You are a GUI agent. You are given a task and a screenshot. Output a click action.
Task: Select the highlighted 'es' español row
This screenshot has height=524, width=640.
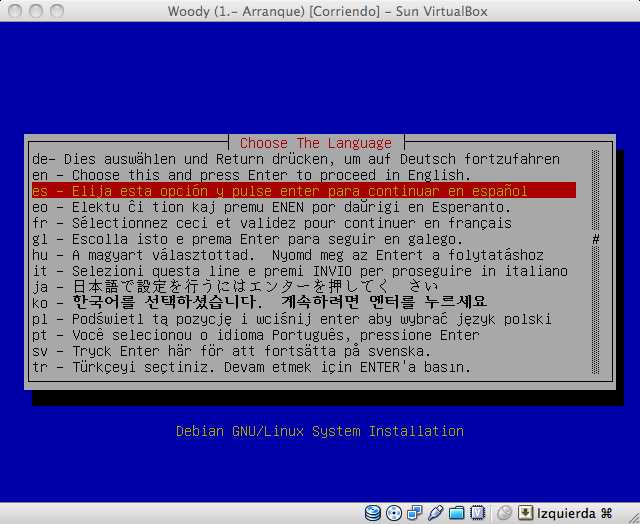304,191
